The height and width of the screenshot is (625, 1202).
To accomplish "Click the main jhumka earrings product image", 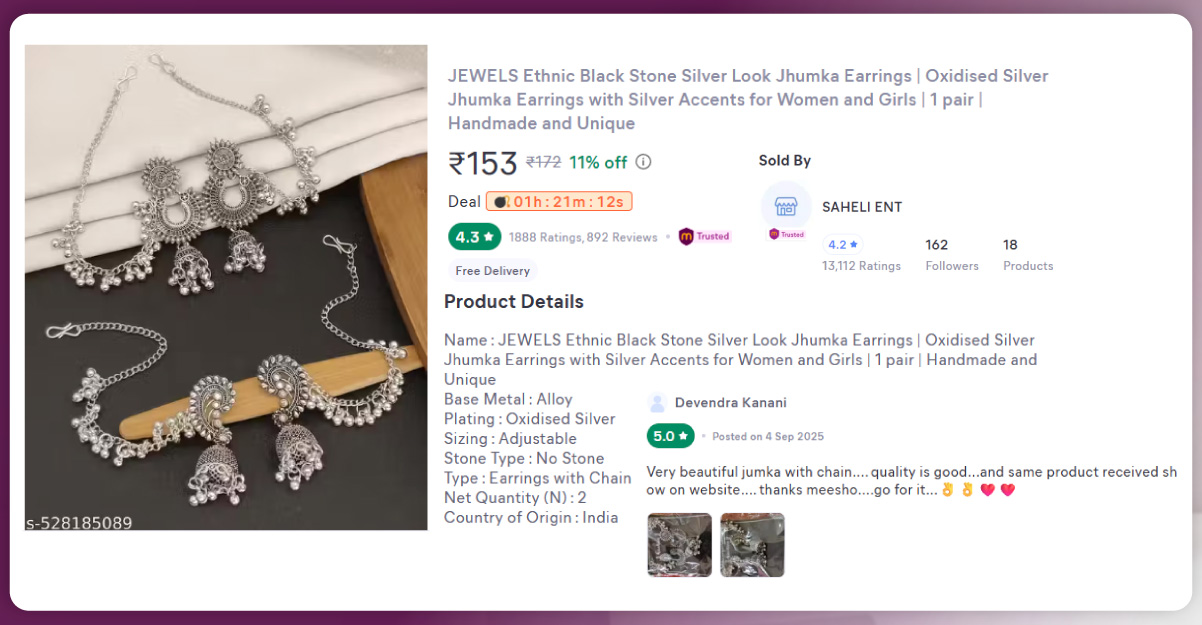I will click(226, 287).
